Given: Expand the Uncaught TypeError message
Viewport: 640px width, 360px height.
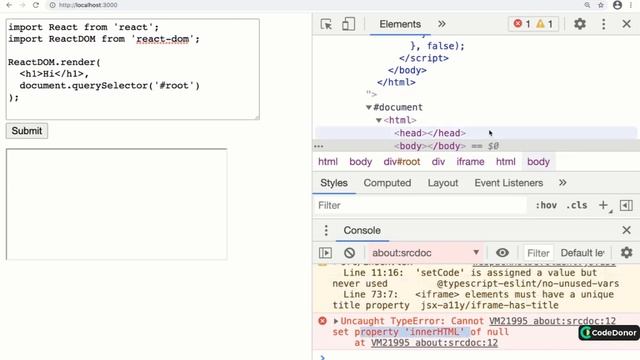Looking at the screenshot, I should (x=336, y=321).
